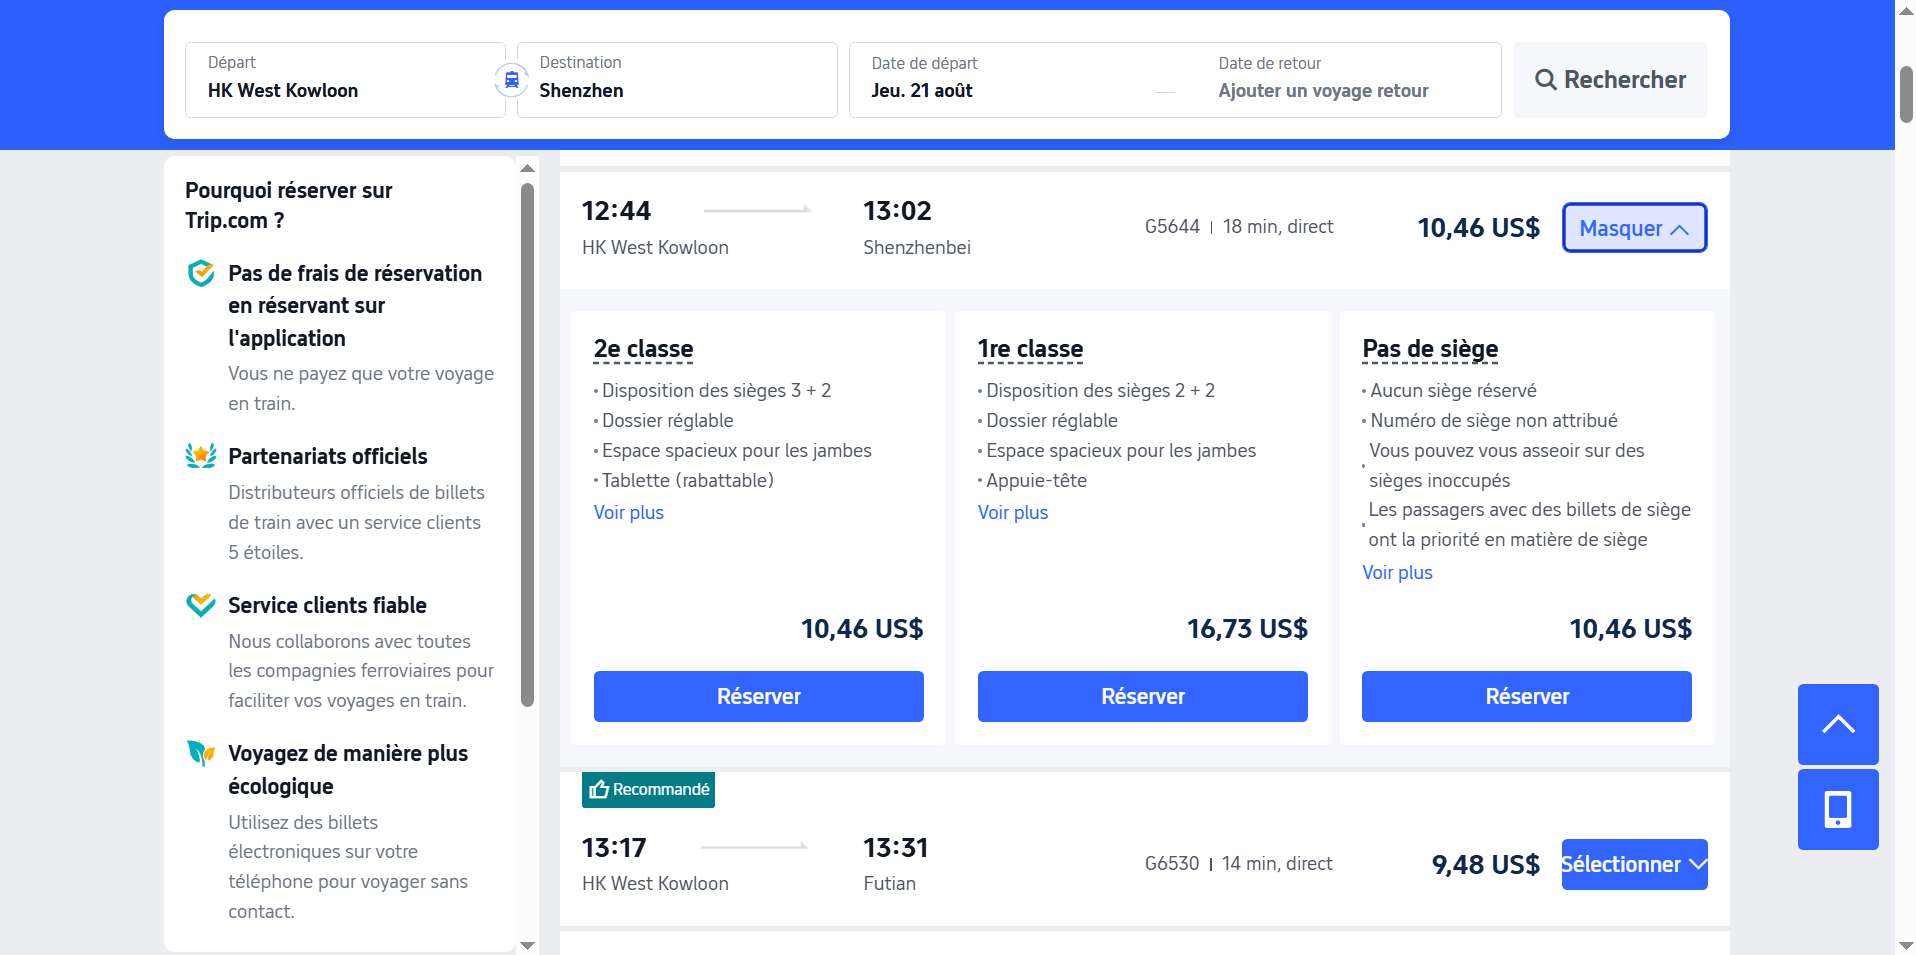1916x955 pixels.
Task: Click the sidebar scroll down arrow
Action: click(527, 945)
